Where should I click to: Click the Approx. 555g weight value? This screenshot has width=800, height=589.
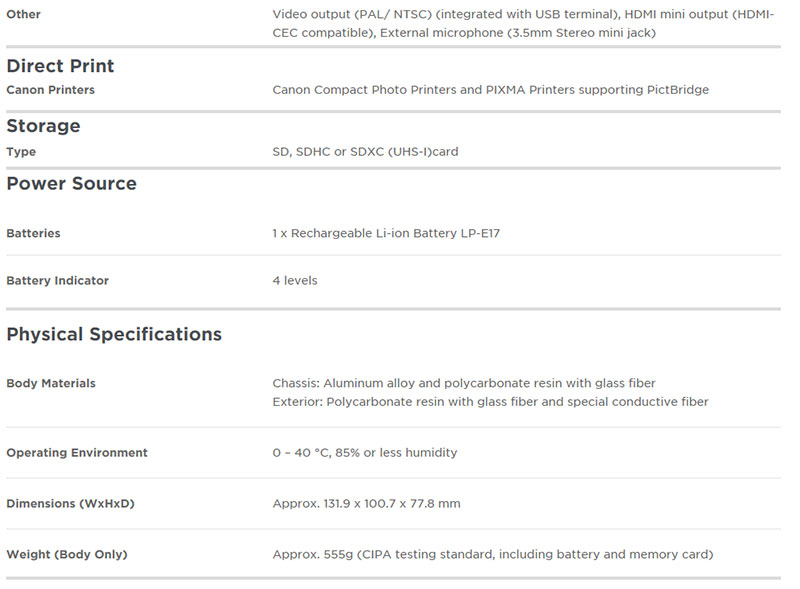pyautogui.click(x=493, y=554)
